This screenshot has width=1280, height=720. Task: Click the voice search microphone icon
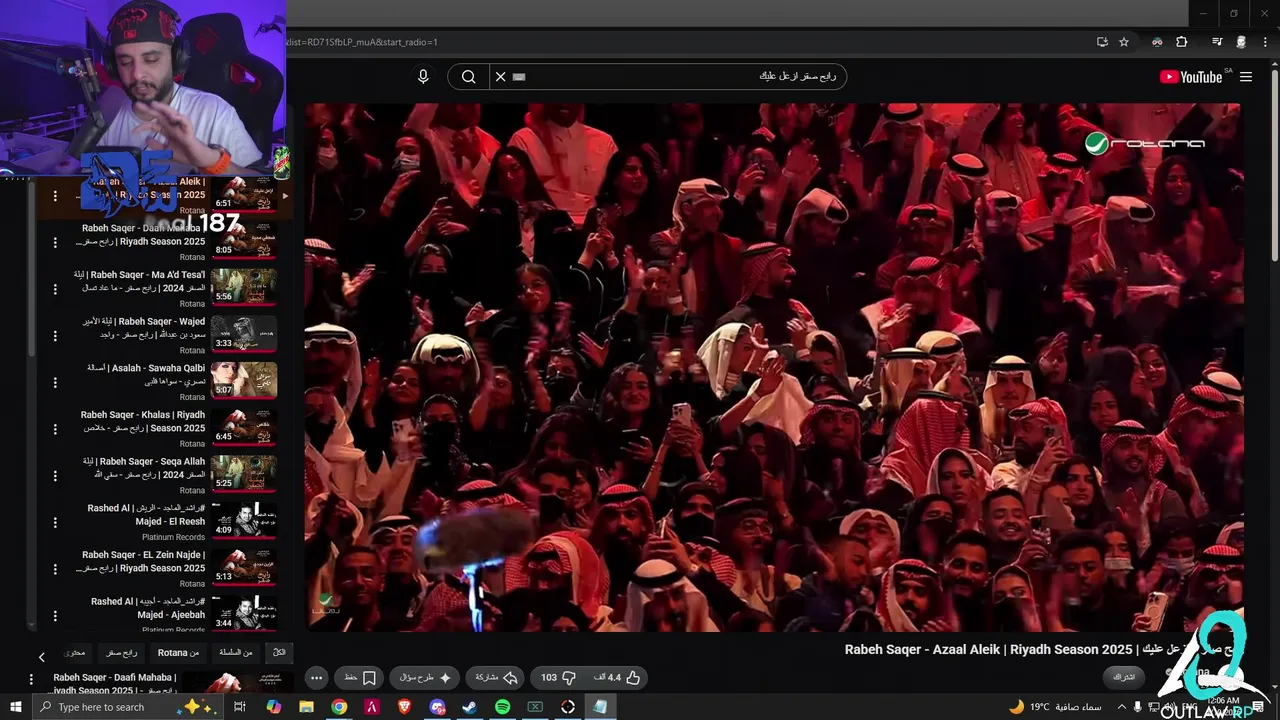coord(423,77)
